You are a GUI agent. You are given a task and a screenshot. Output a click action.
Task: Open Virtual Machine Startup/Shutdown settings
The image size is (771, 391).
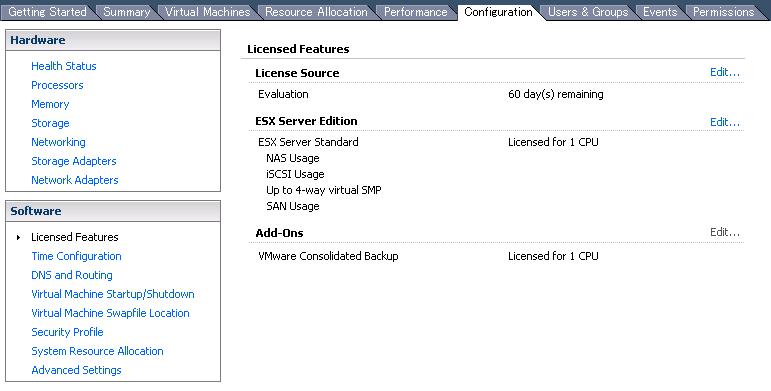point(113,294)
